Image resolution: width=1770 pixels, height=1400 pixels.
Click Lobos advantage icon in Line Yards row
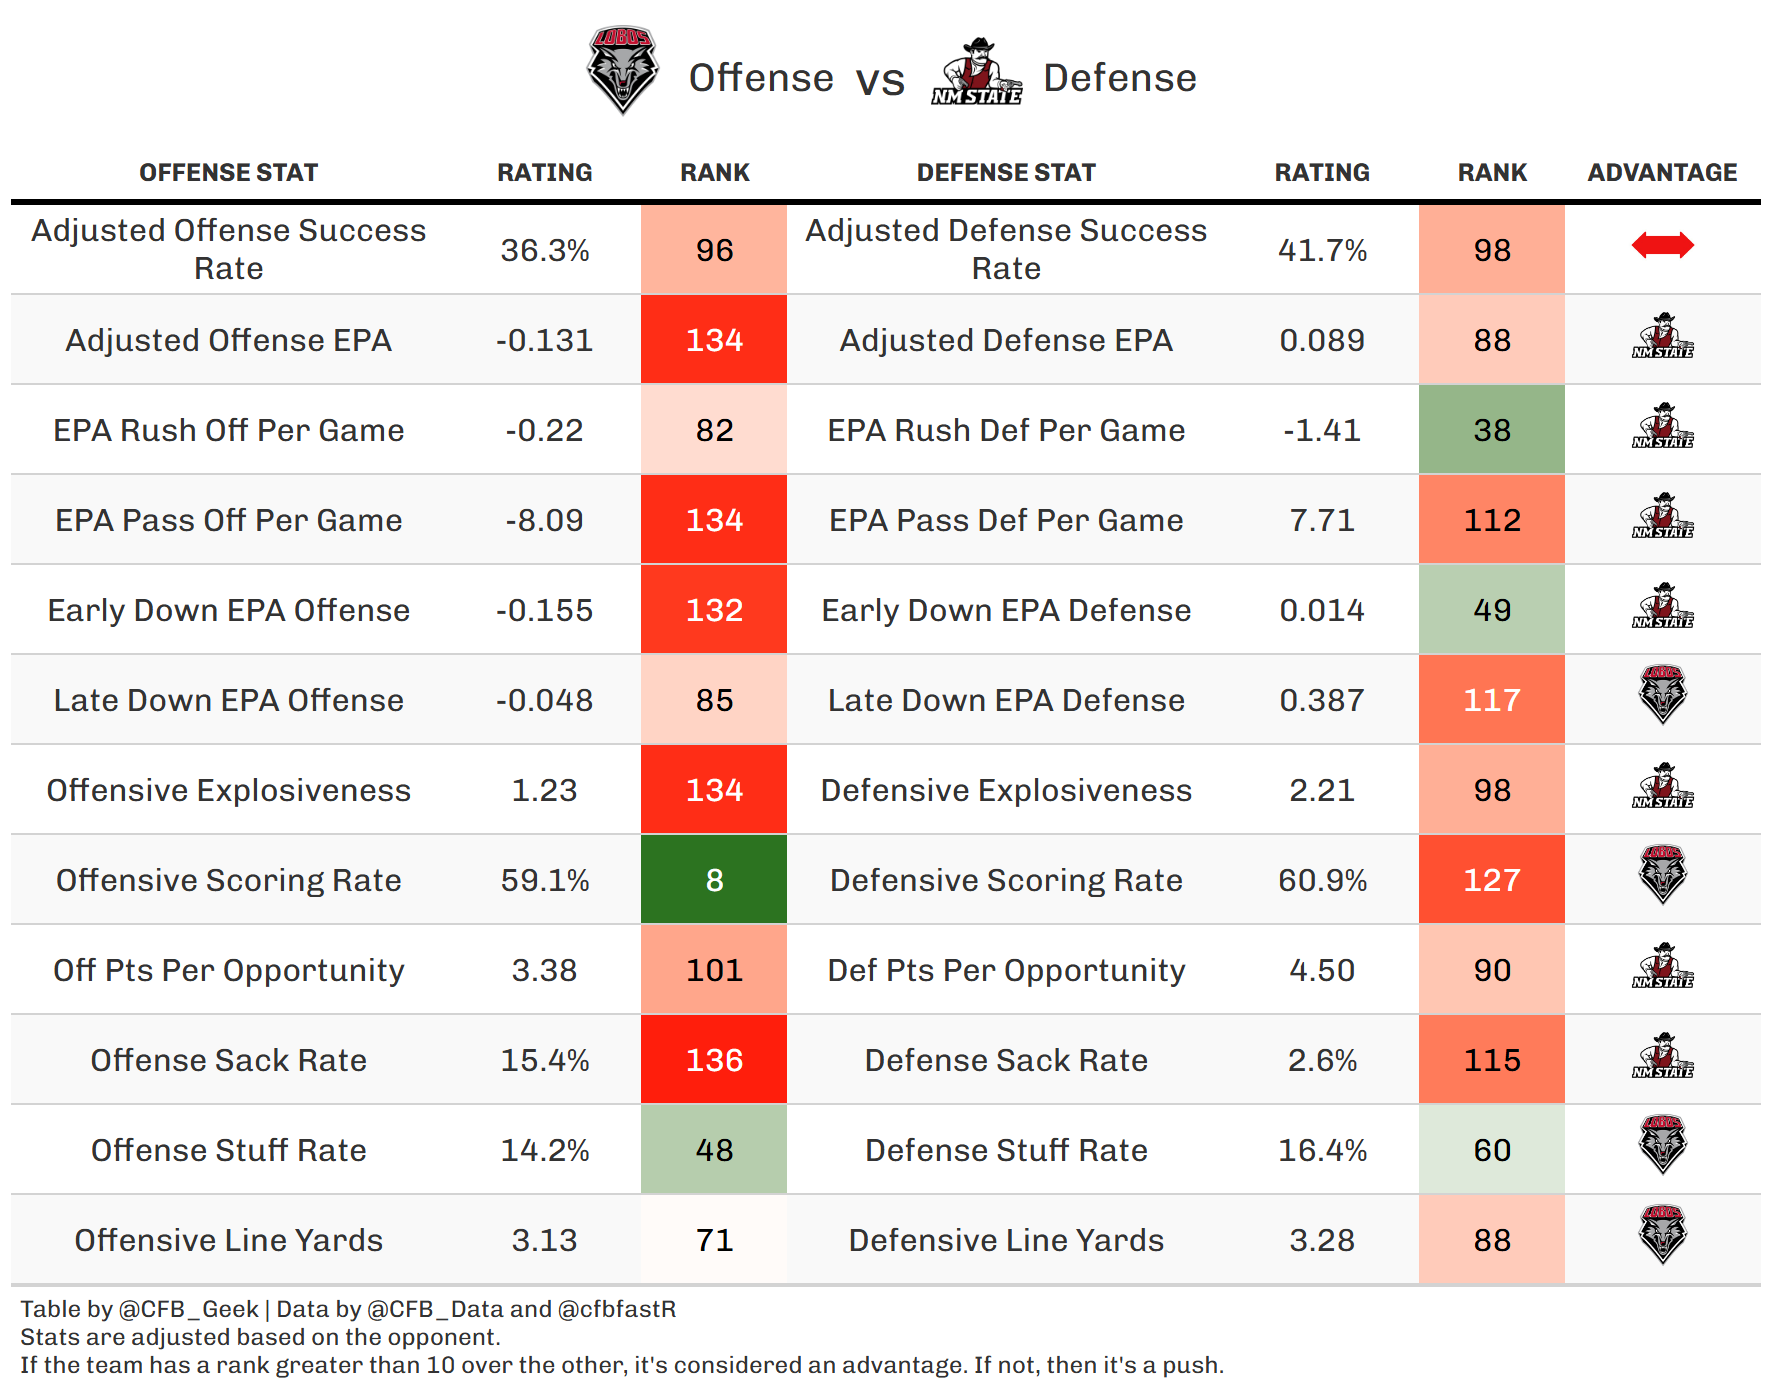click(1662, 1235)
